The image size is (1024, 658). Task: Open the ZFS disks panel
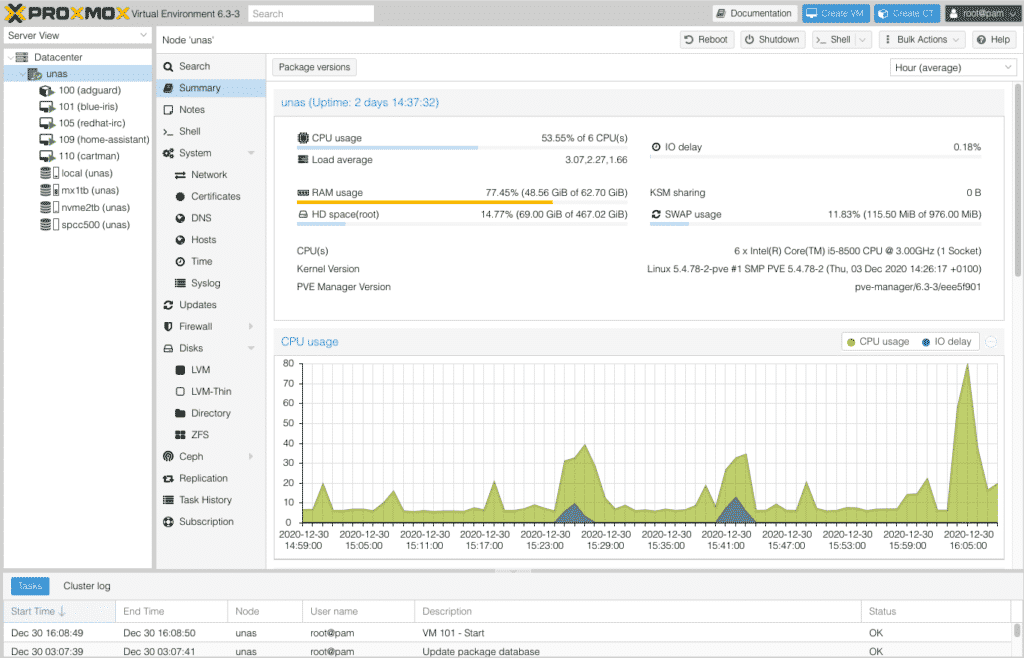200,434
